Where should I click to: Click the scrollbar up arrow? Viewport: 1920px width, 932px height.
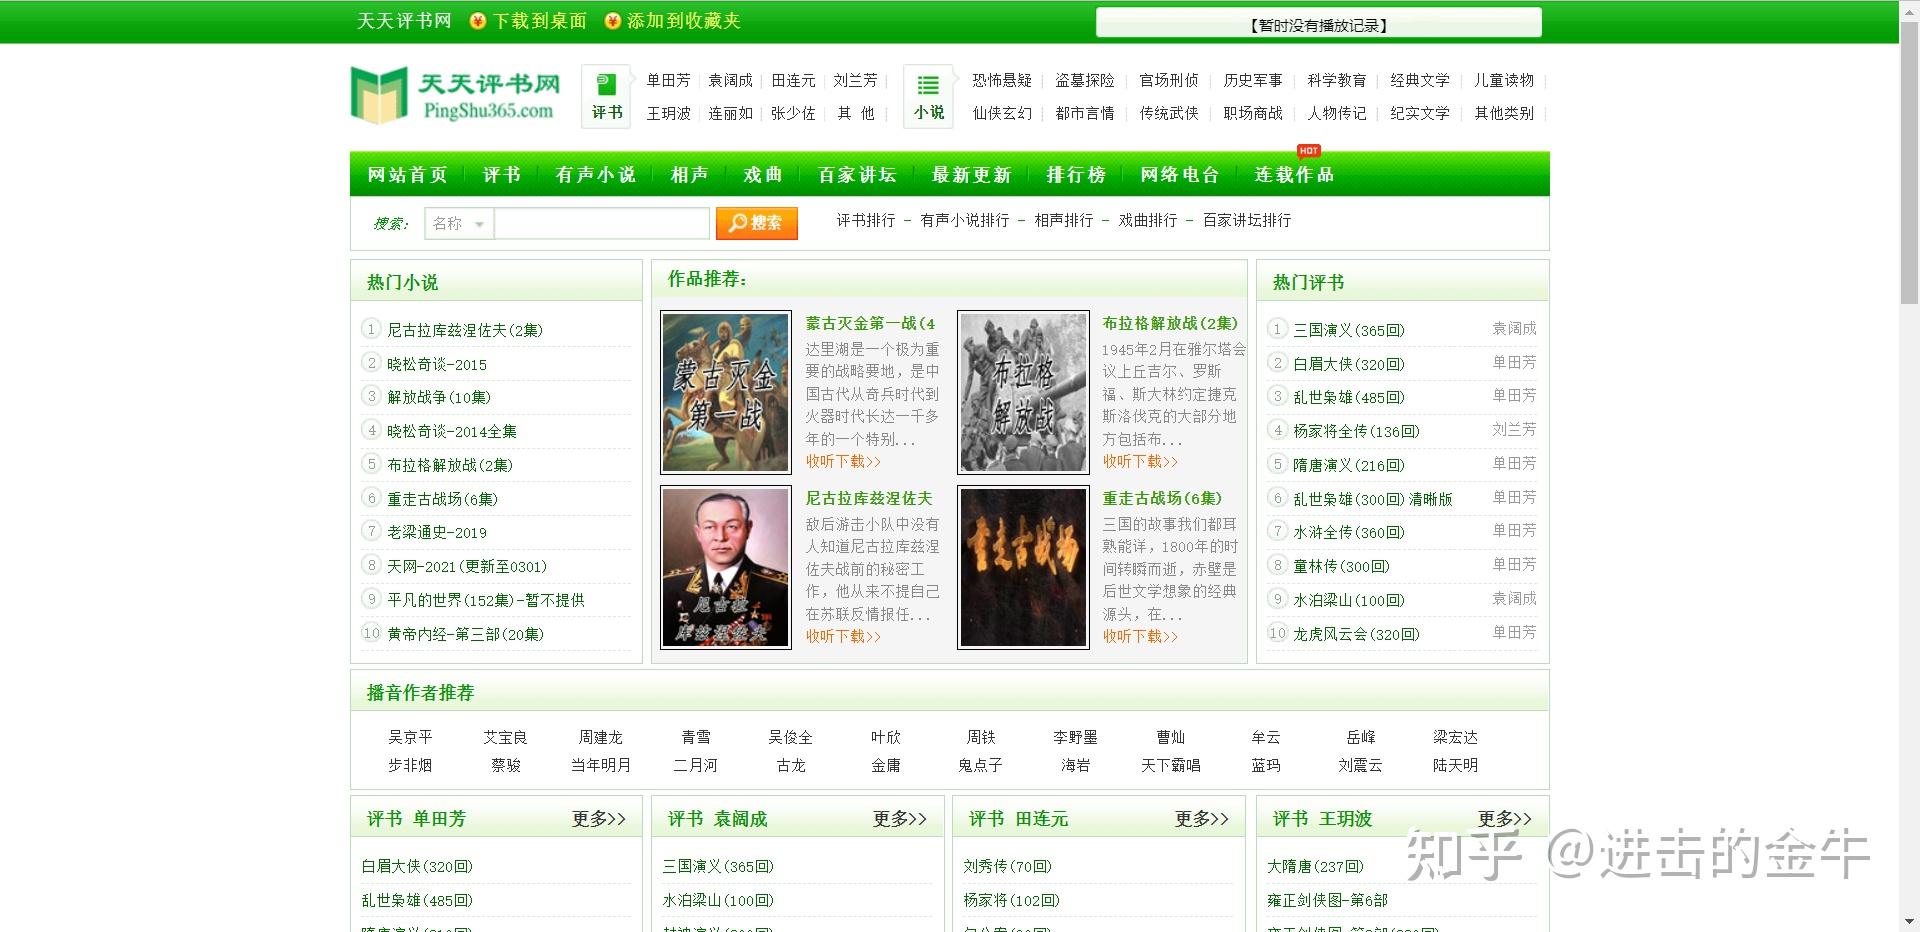click(1910, 9)
